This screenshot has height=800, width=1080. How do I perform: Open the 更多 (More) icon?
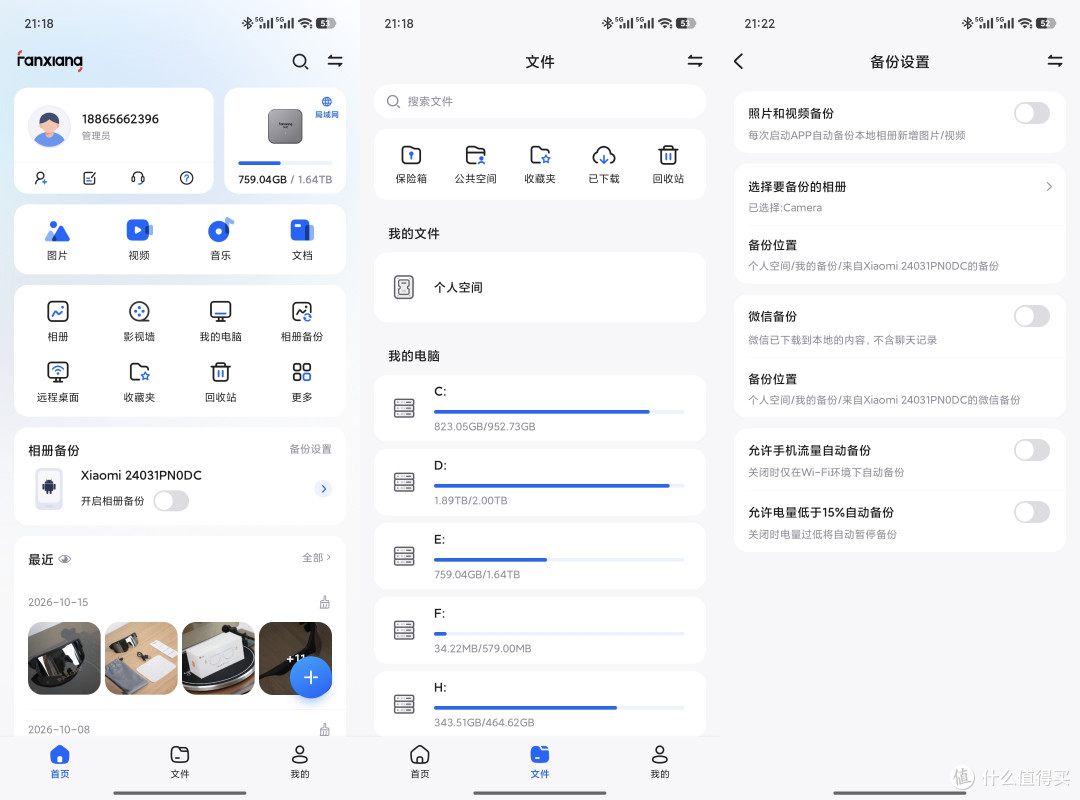tap(302, 382)
